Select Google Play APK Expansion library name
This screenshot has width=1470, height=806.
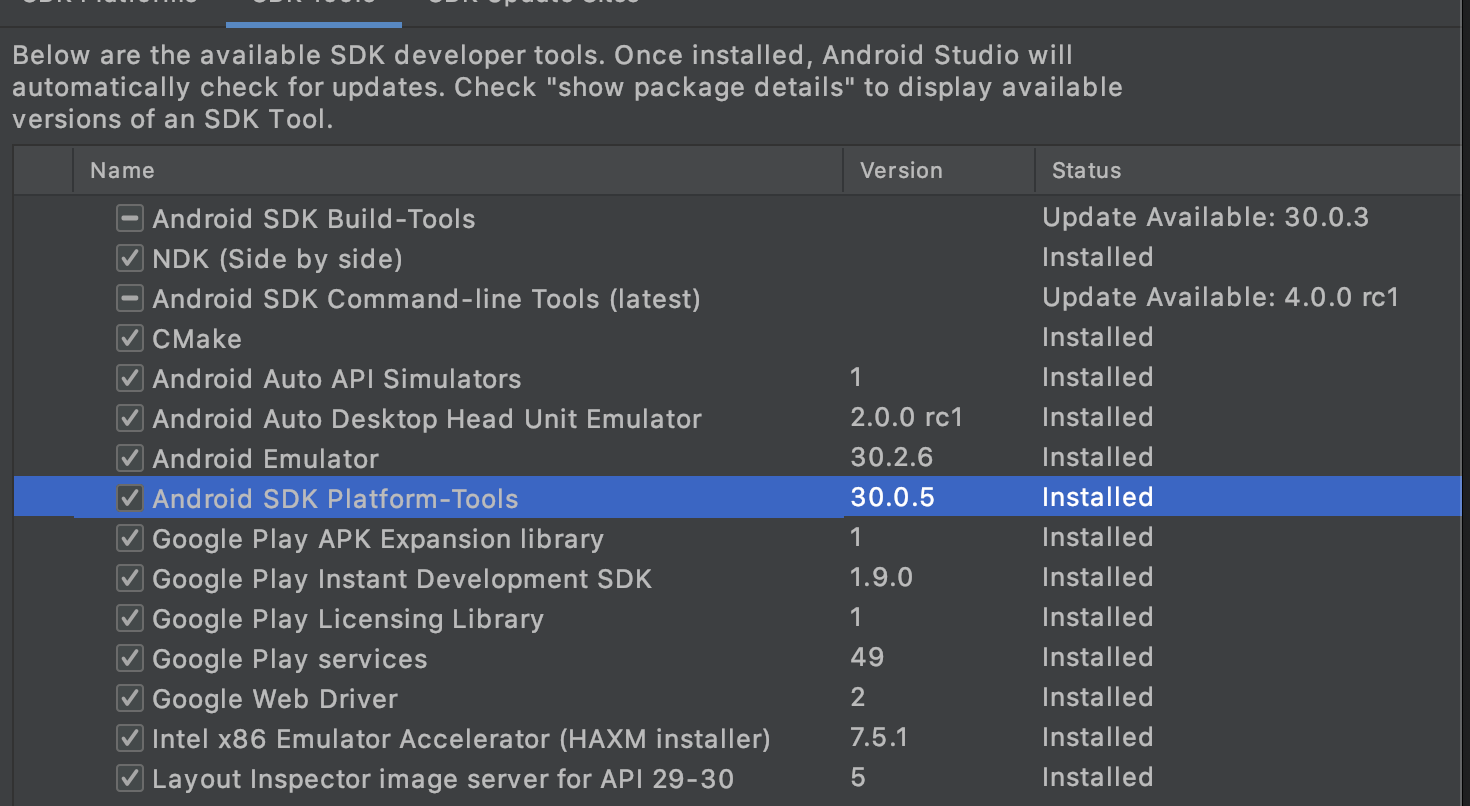coord(378,539)
